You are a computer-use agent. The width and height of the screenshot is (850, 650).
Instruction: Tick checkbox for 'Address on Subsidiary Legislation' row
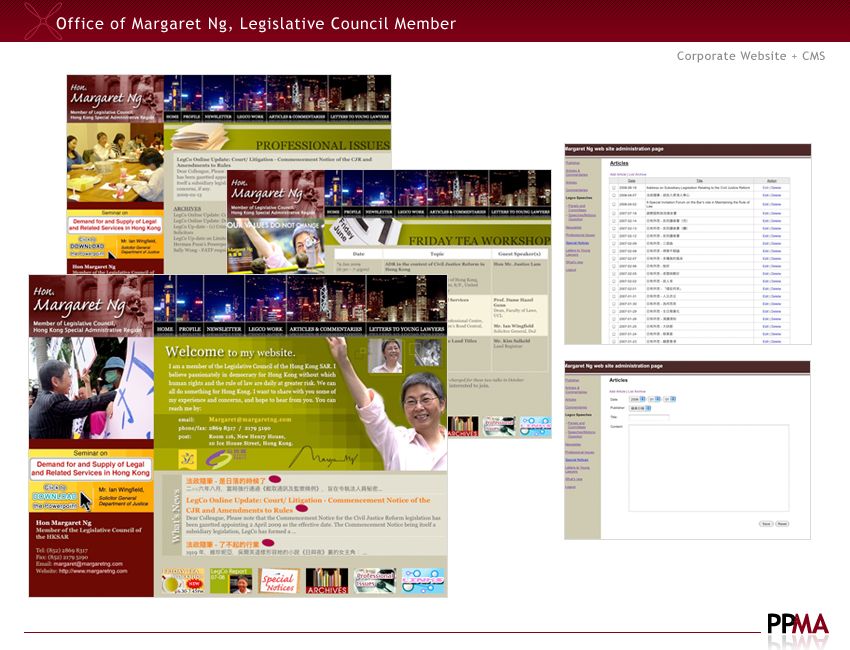click(x=614, y=188)
